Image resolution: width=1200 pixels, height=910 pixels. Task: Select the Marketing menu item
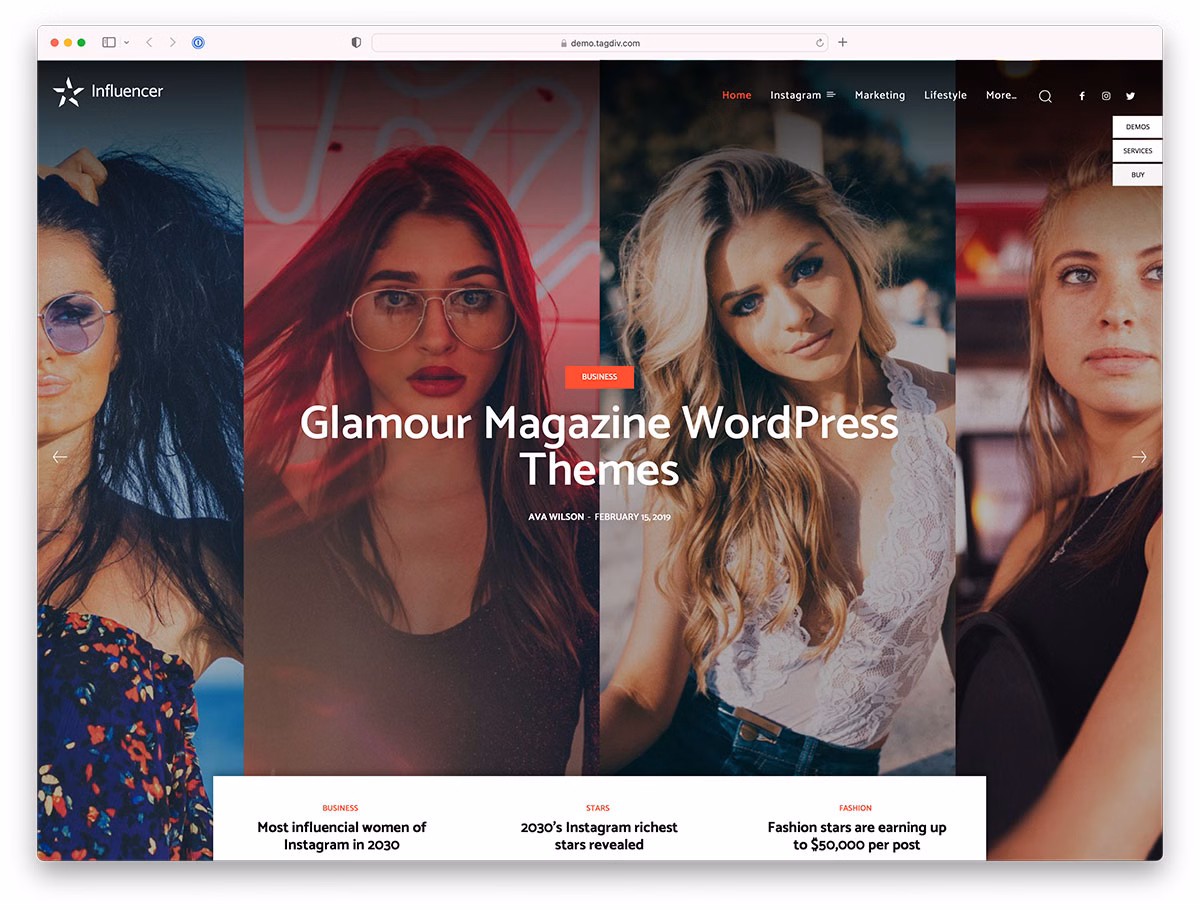(x=879, y=95)
